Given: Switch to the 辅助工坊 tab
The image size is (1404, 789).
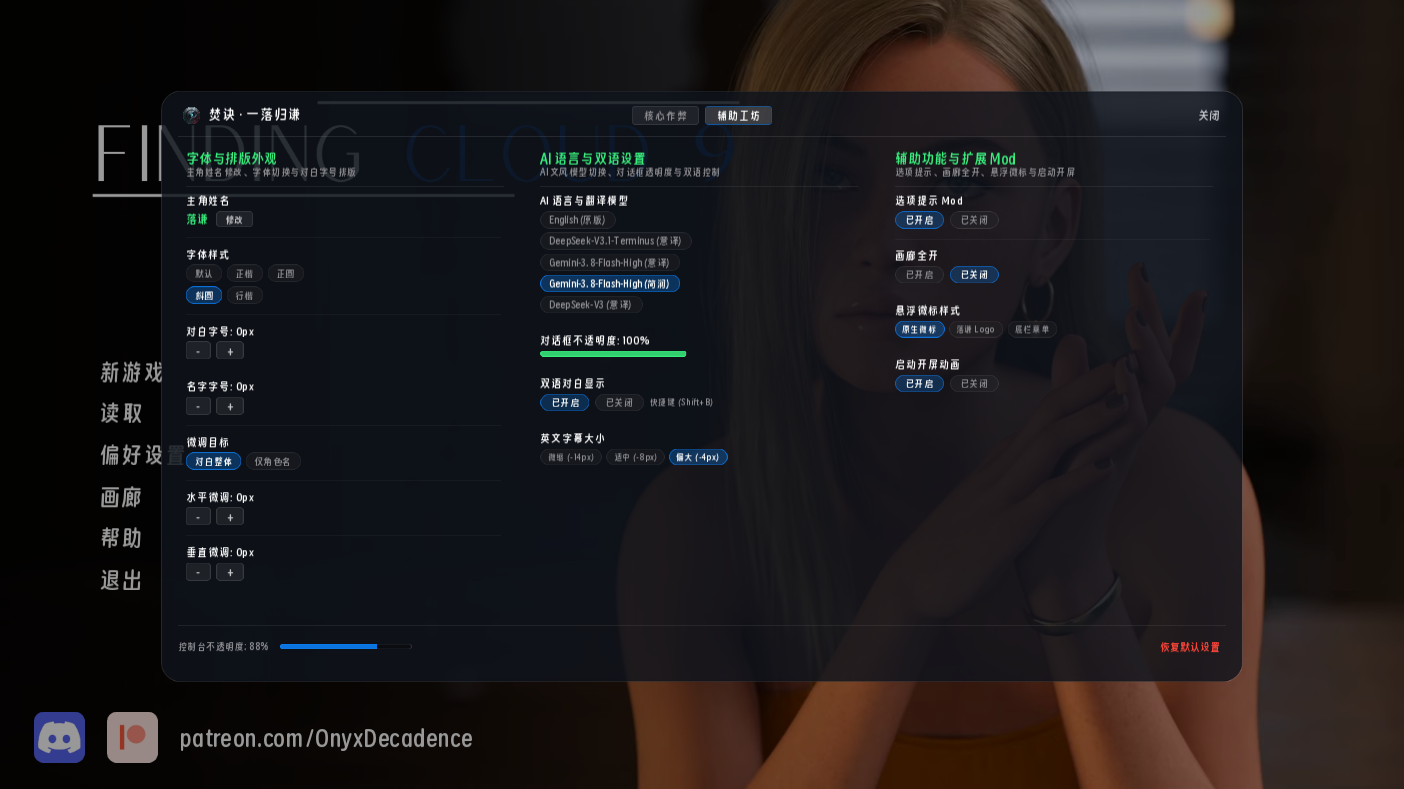Looking at the screenshot, I should [x=738, y=115].
